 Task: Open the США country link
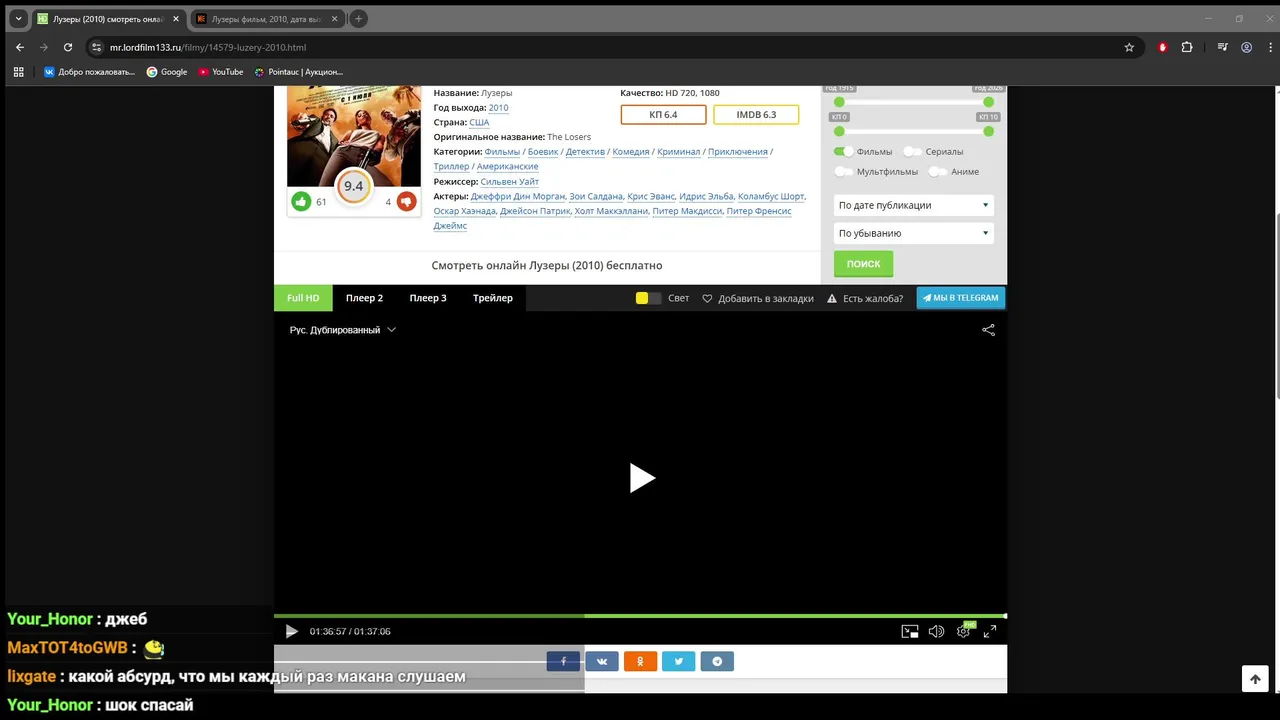pos(479,122)
